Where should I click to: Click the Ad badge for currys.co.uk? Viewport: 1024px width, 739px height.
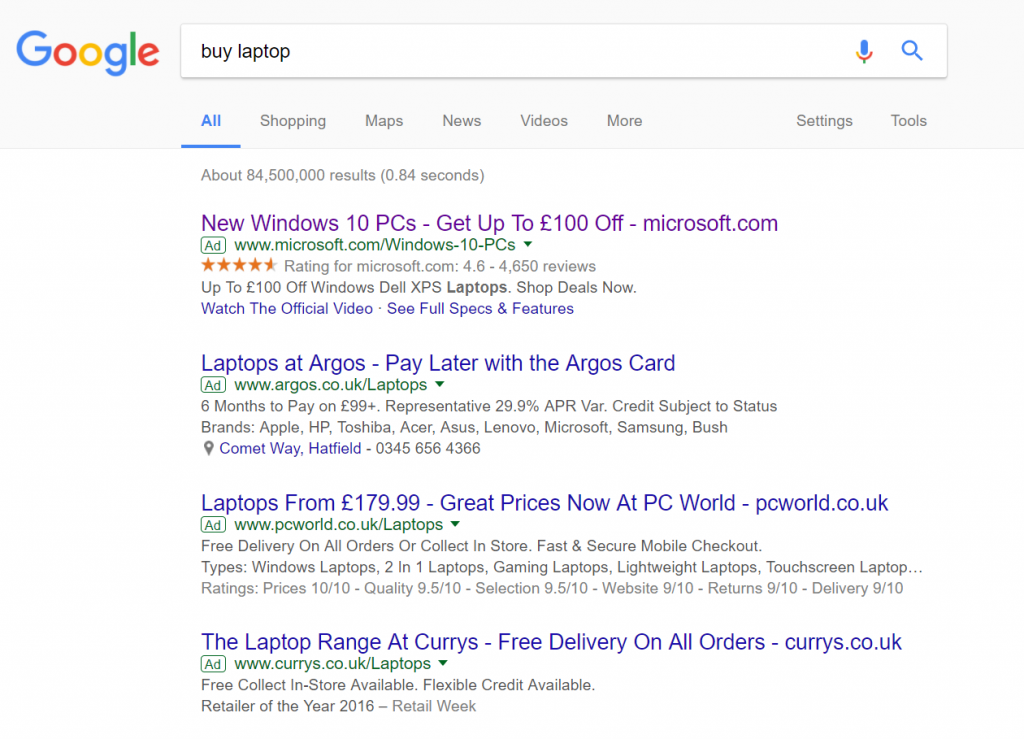pyautogui.click(x=213, y=664)
